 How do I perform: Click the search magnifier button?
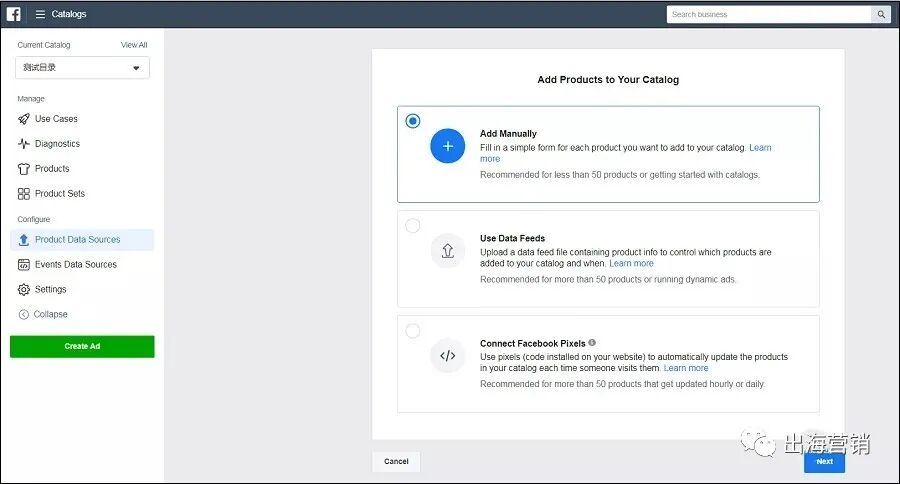[880, 14]
